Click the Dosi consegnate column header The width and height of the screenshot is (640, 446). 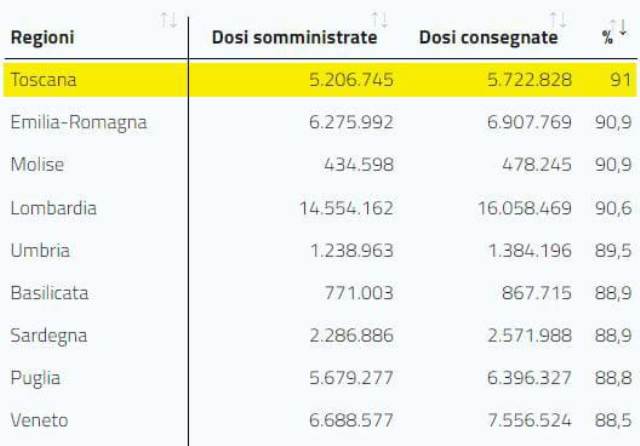[x=488, y=38]
